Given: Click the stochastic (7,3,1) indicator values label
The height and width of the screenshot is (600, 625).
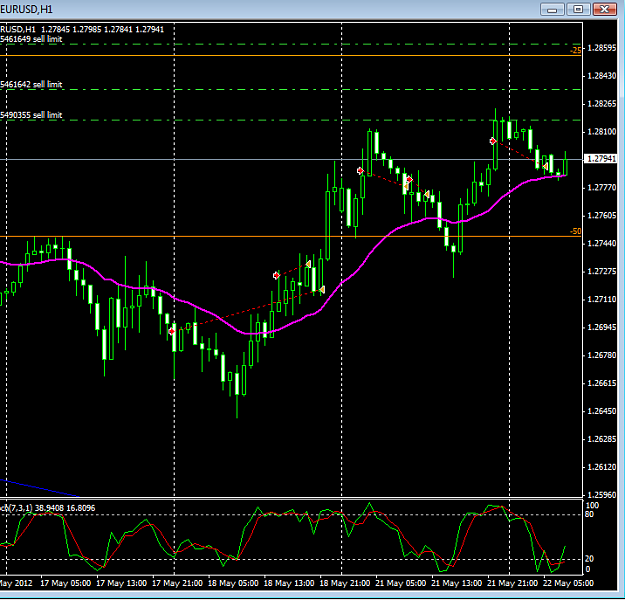Looking at the screenshot, I should 48,508.
